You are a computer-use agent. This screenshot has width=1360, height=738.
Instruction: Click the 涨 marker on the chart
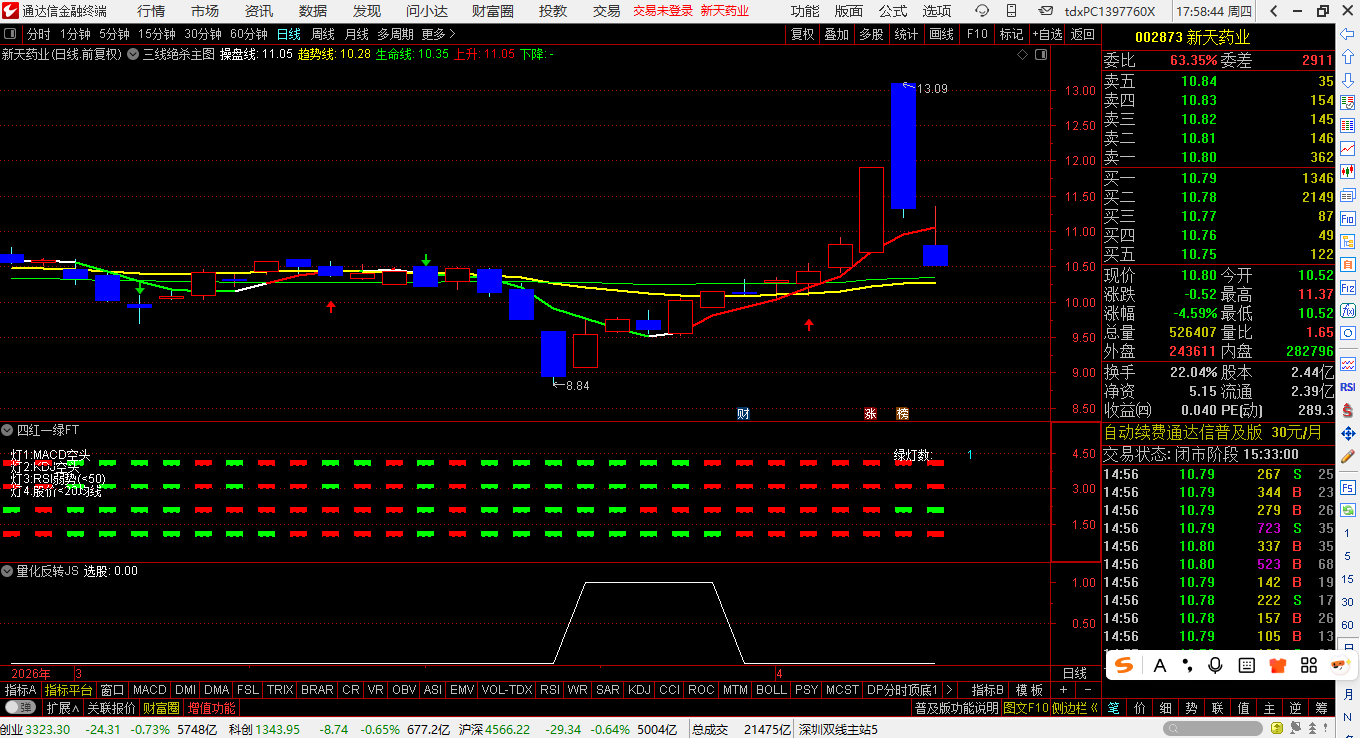[x=870, y=413]
